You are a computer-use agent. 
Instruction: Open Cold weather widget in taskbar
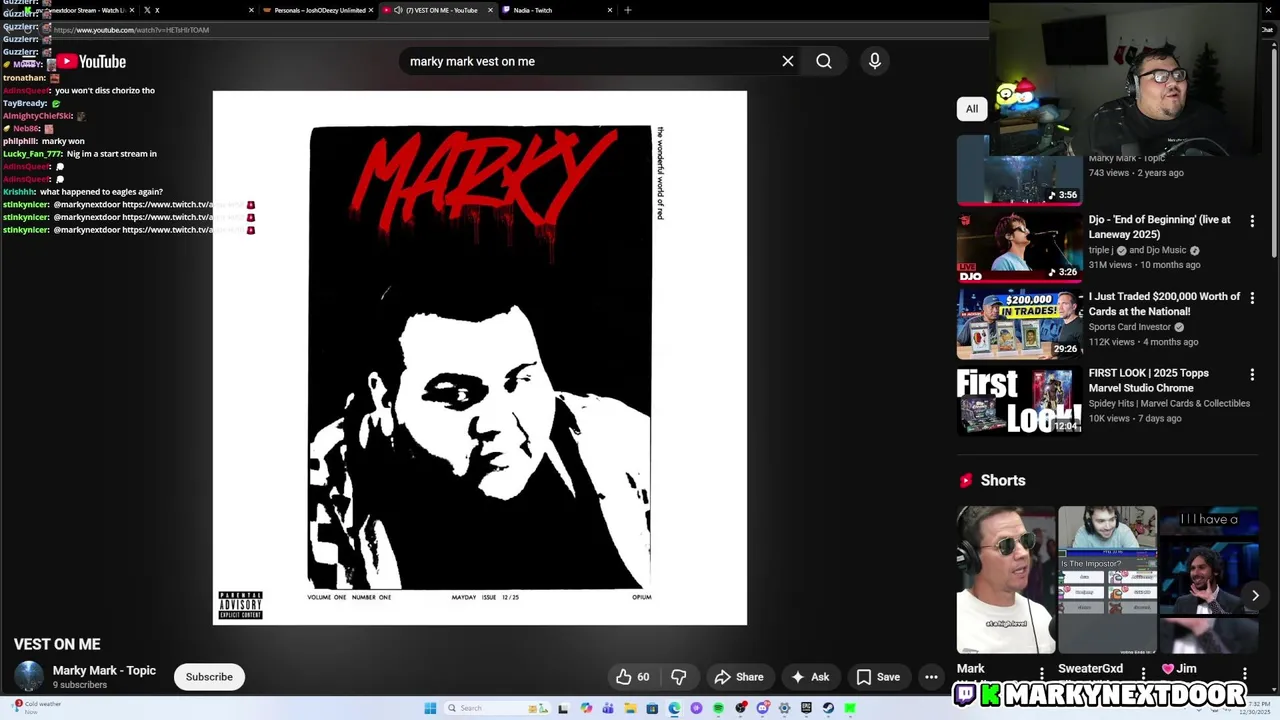tap(35, 707)
